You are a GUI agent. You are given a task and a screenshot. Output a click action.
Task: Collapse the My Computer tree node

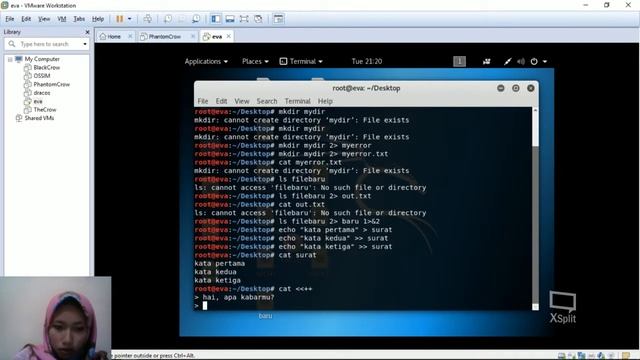pos(10,59)
